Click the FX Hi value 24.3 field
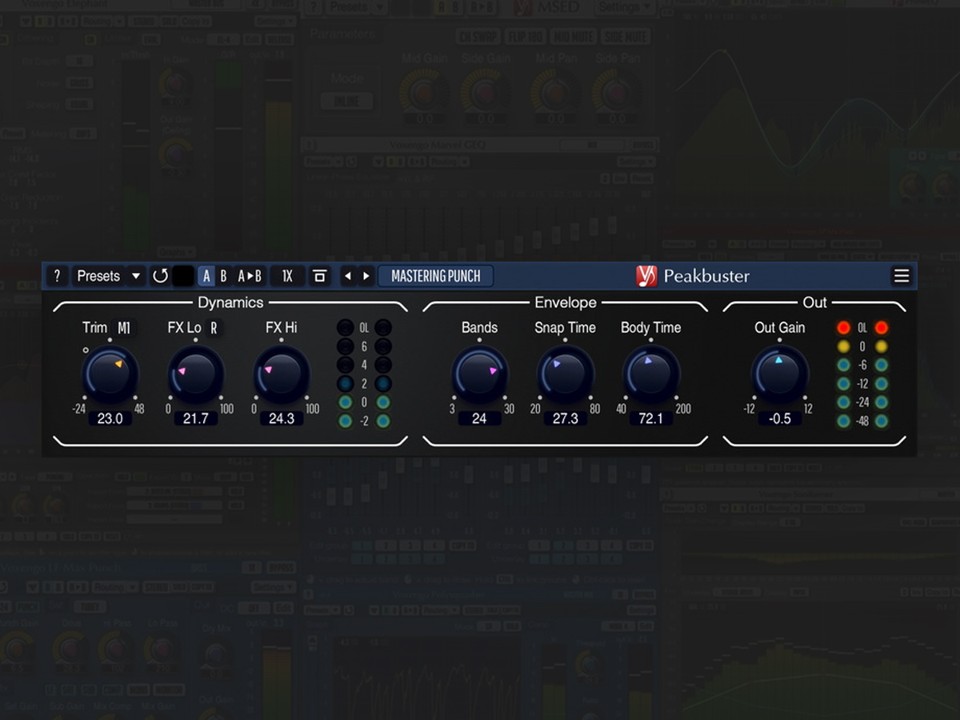 click(x=282, y=419)
